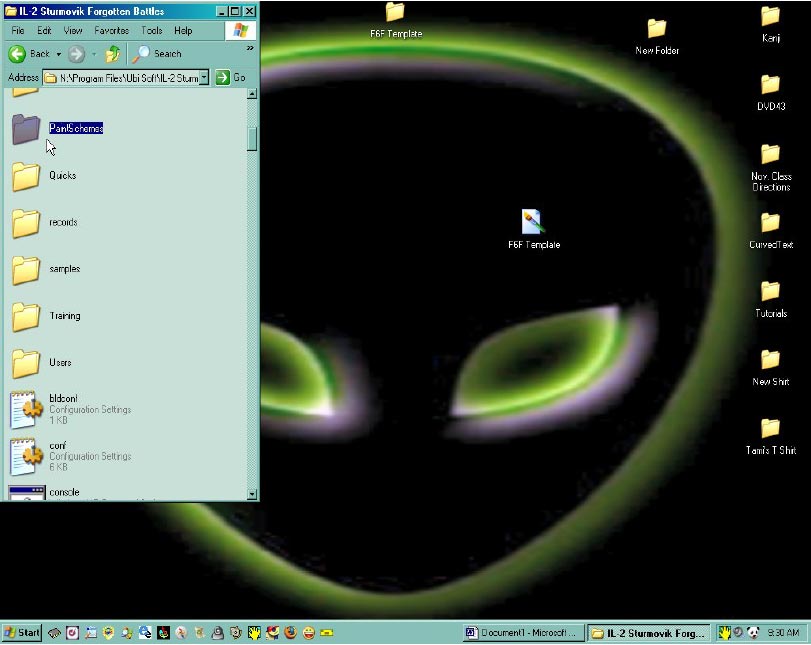Open the Favorites menu
The width and height of the screenshot is (811, 645).
point(111,31)
